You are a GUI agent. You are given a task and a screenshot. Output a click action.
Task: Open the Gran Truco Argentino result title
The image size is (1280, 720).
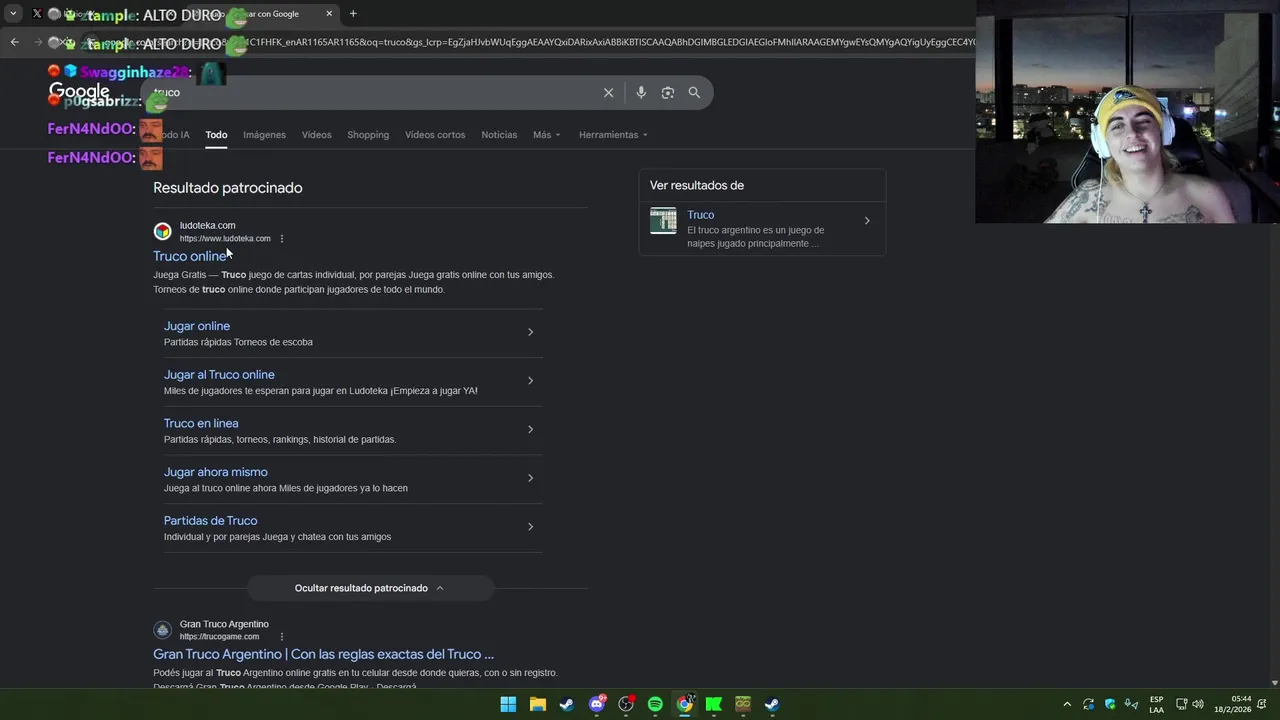click(x=323, y=654)
